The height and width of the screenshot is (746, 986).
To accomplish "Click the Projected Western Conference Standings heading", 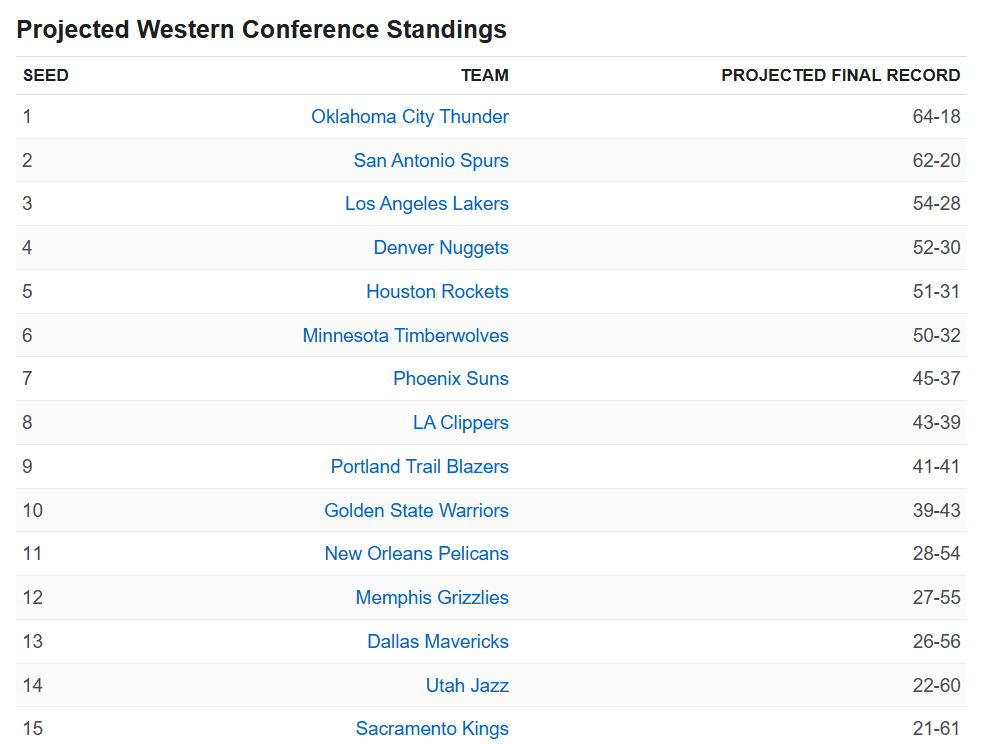I will click(261, 30).
